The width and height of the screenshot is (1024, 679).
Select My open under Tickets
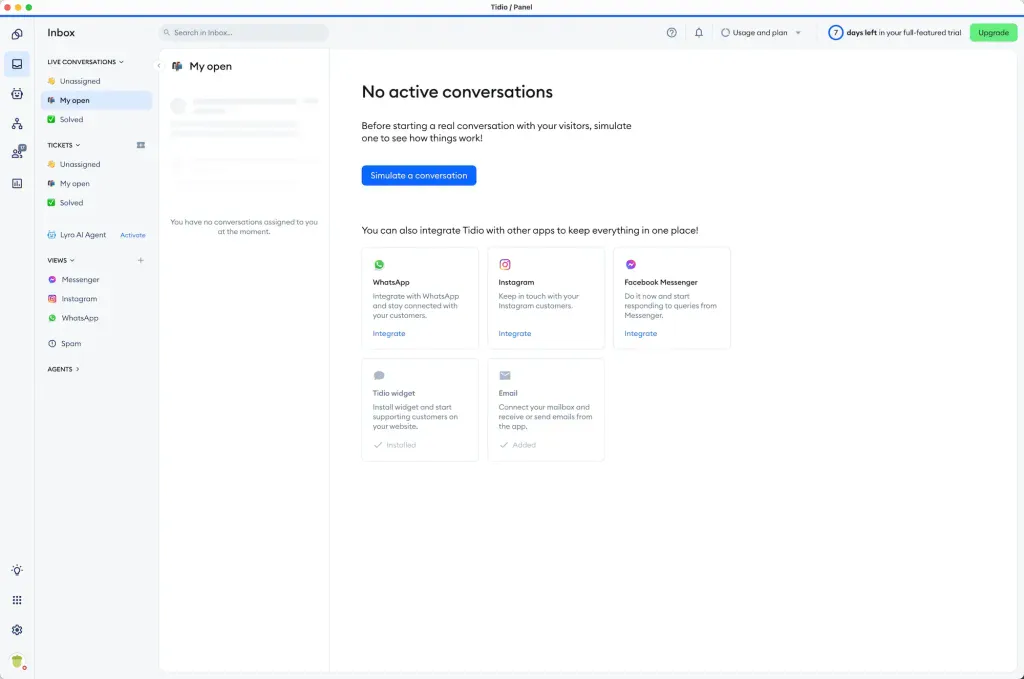pyautogui.click(x=97, y=183)
